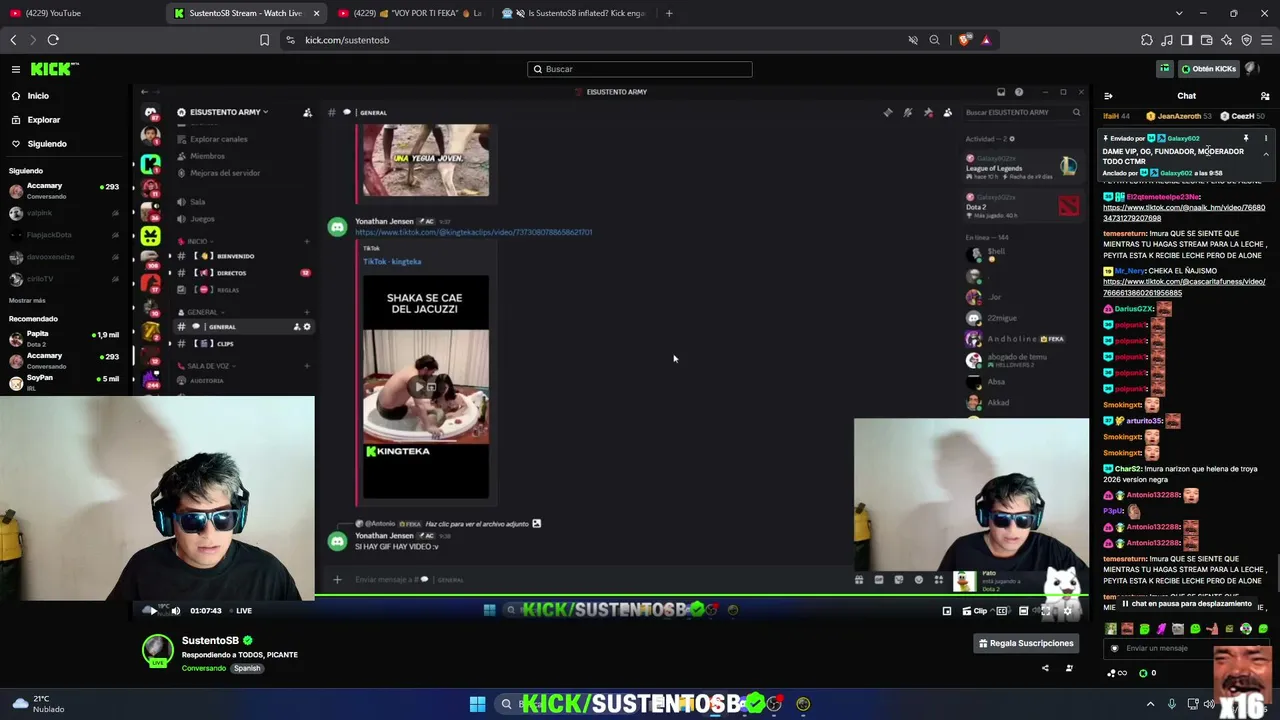The height and width of the screenshot is (720, 1280).
Task: Select the Spanish language tag
Action: pos(247,668)
